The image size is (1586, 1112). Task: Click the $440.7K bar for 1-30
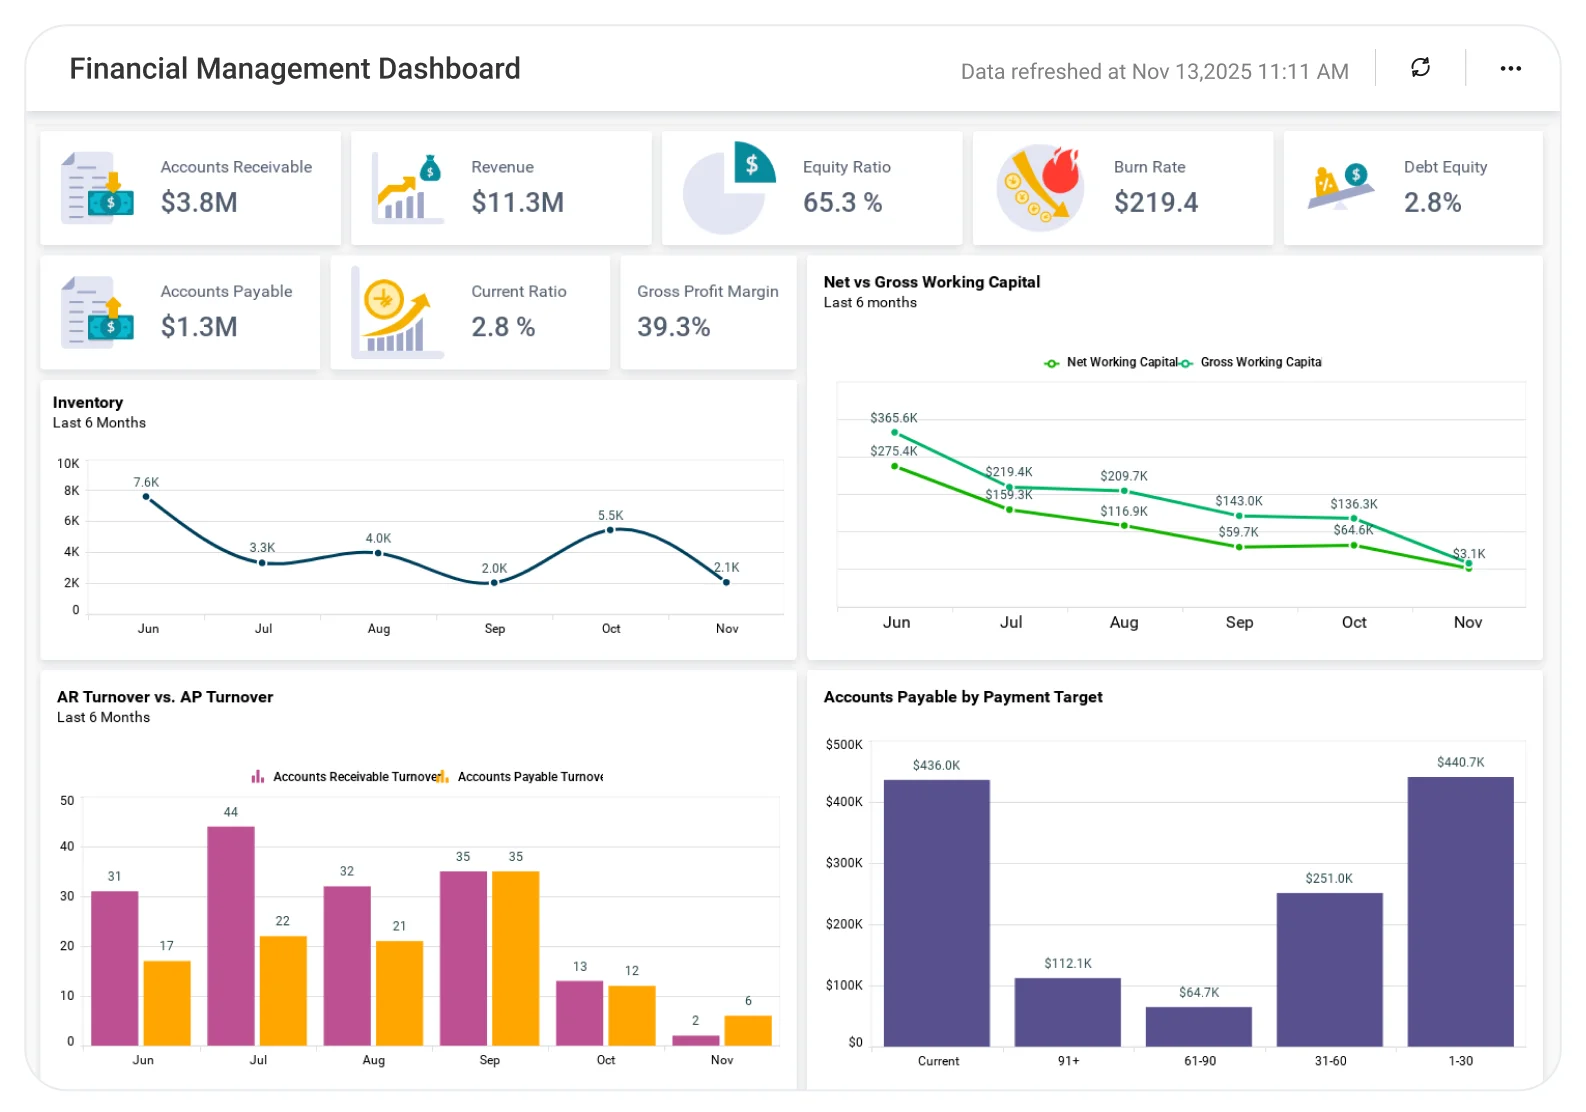coord(1460,912)
